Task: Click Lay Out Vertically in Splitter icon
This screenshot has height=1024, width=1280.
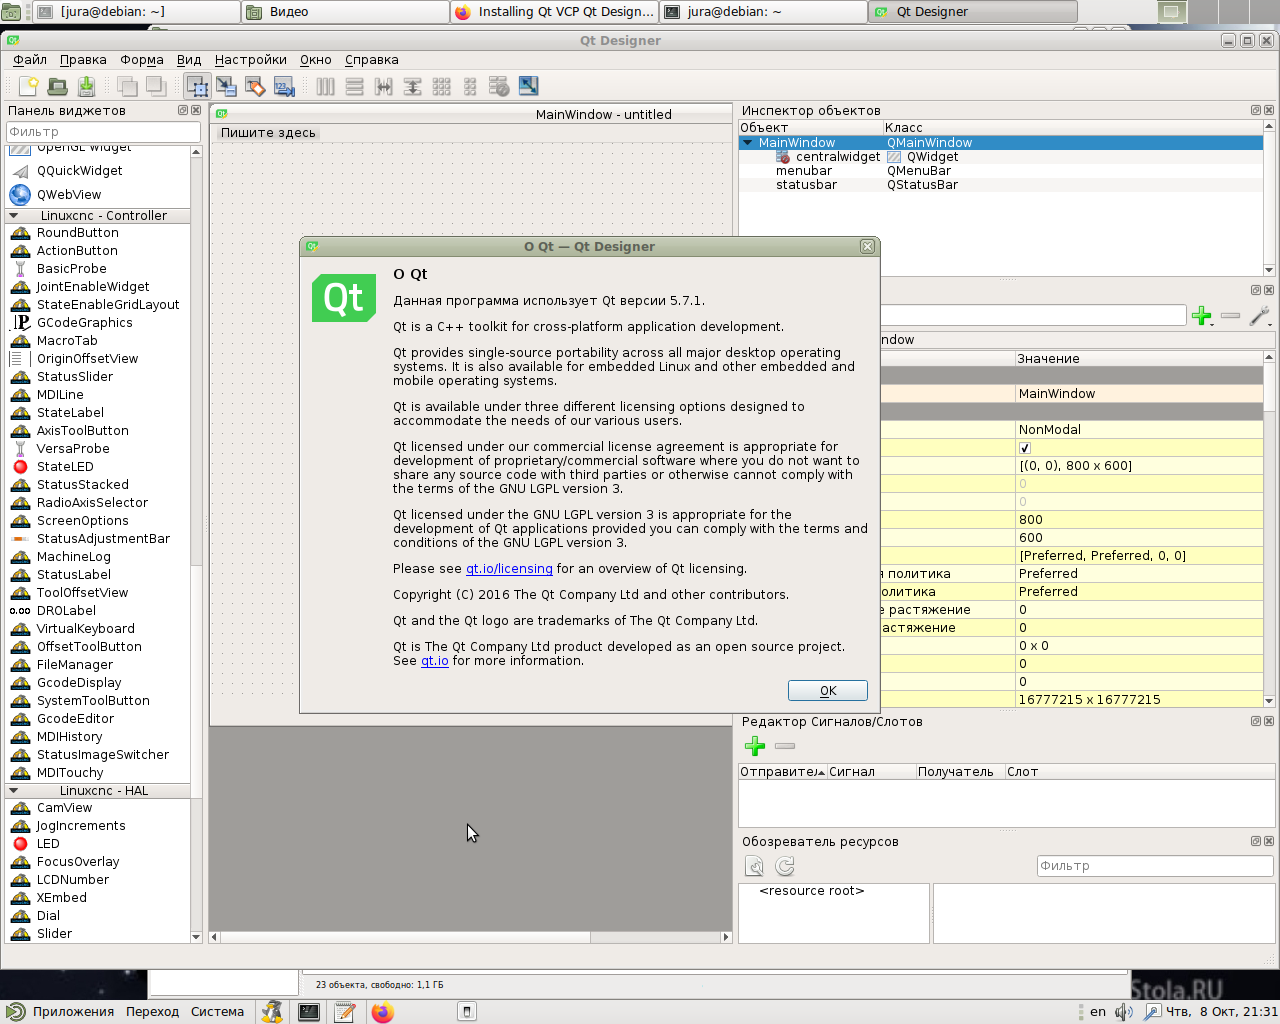Action: tap(412, 87)
